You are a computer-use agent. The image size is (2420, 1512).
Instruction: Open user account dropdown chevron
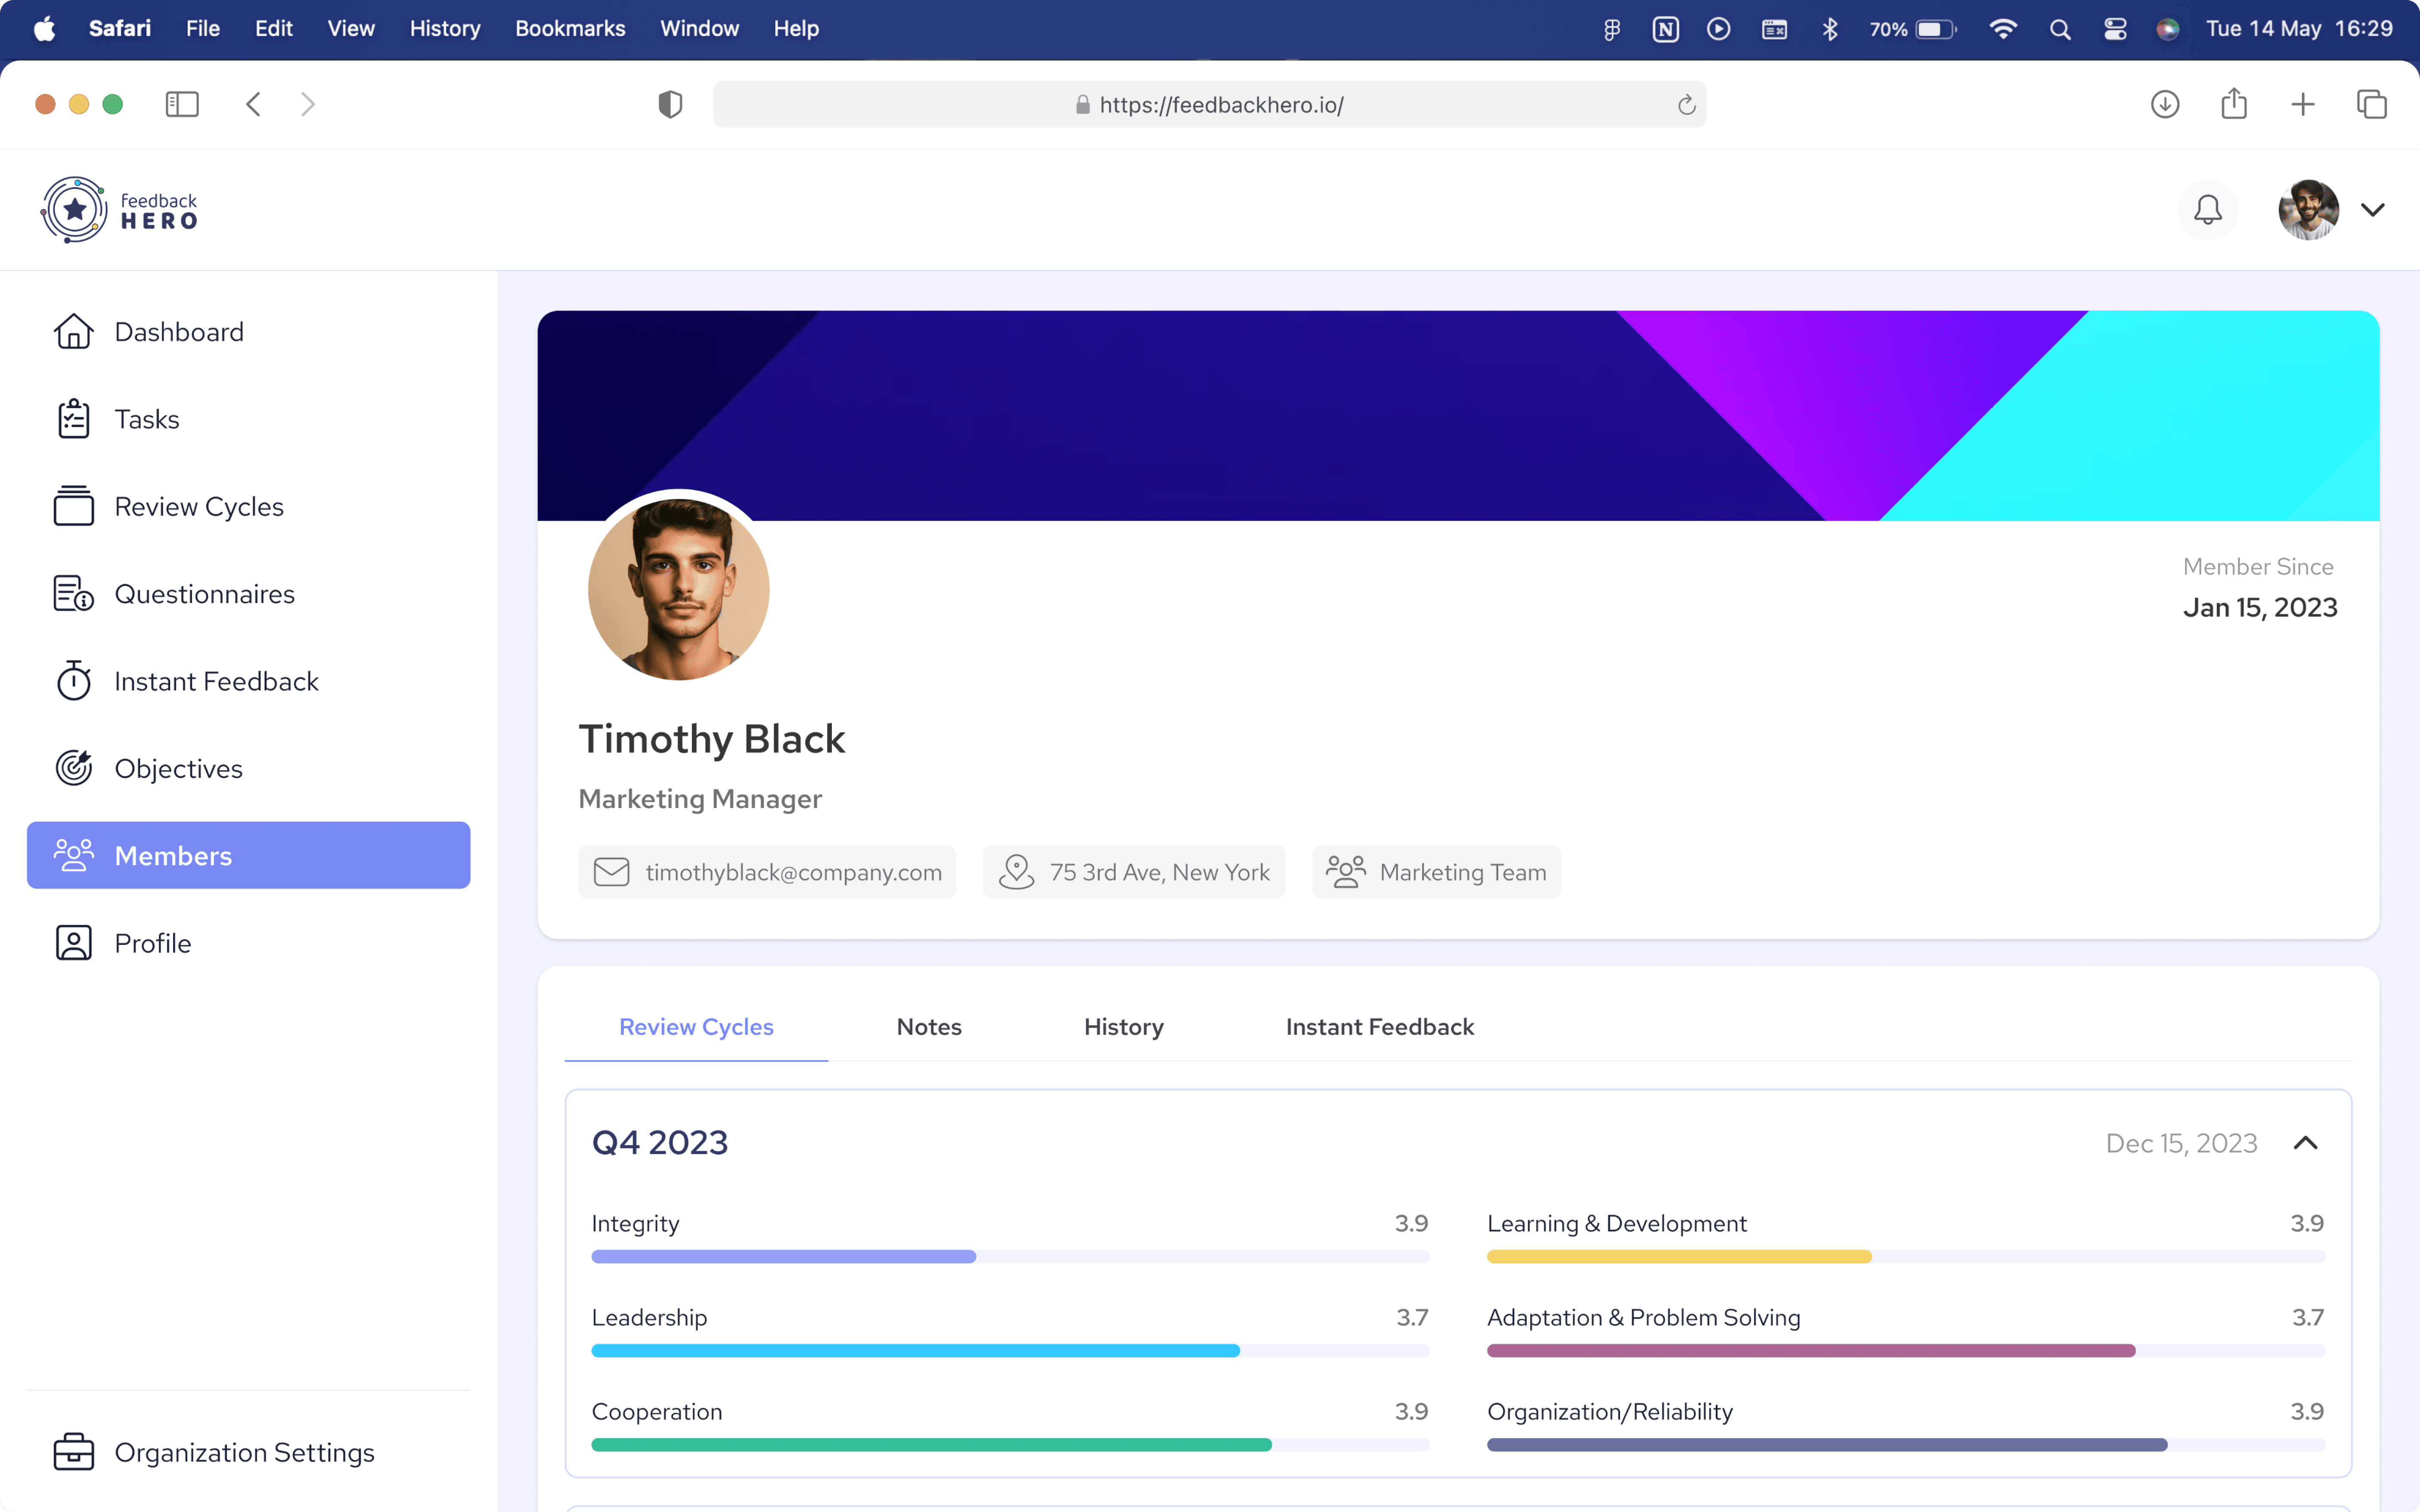pyautogui.click(x=2373, y=210)
